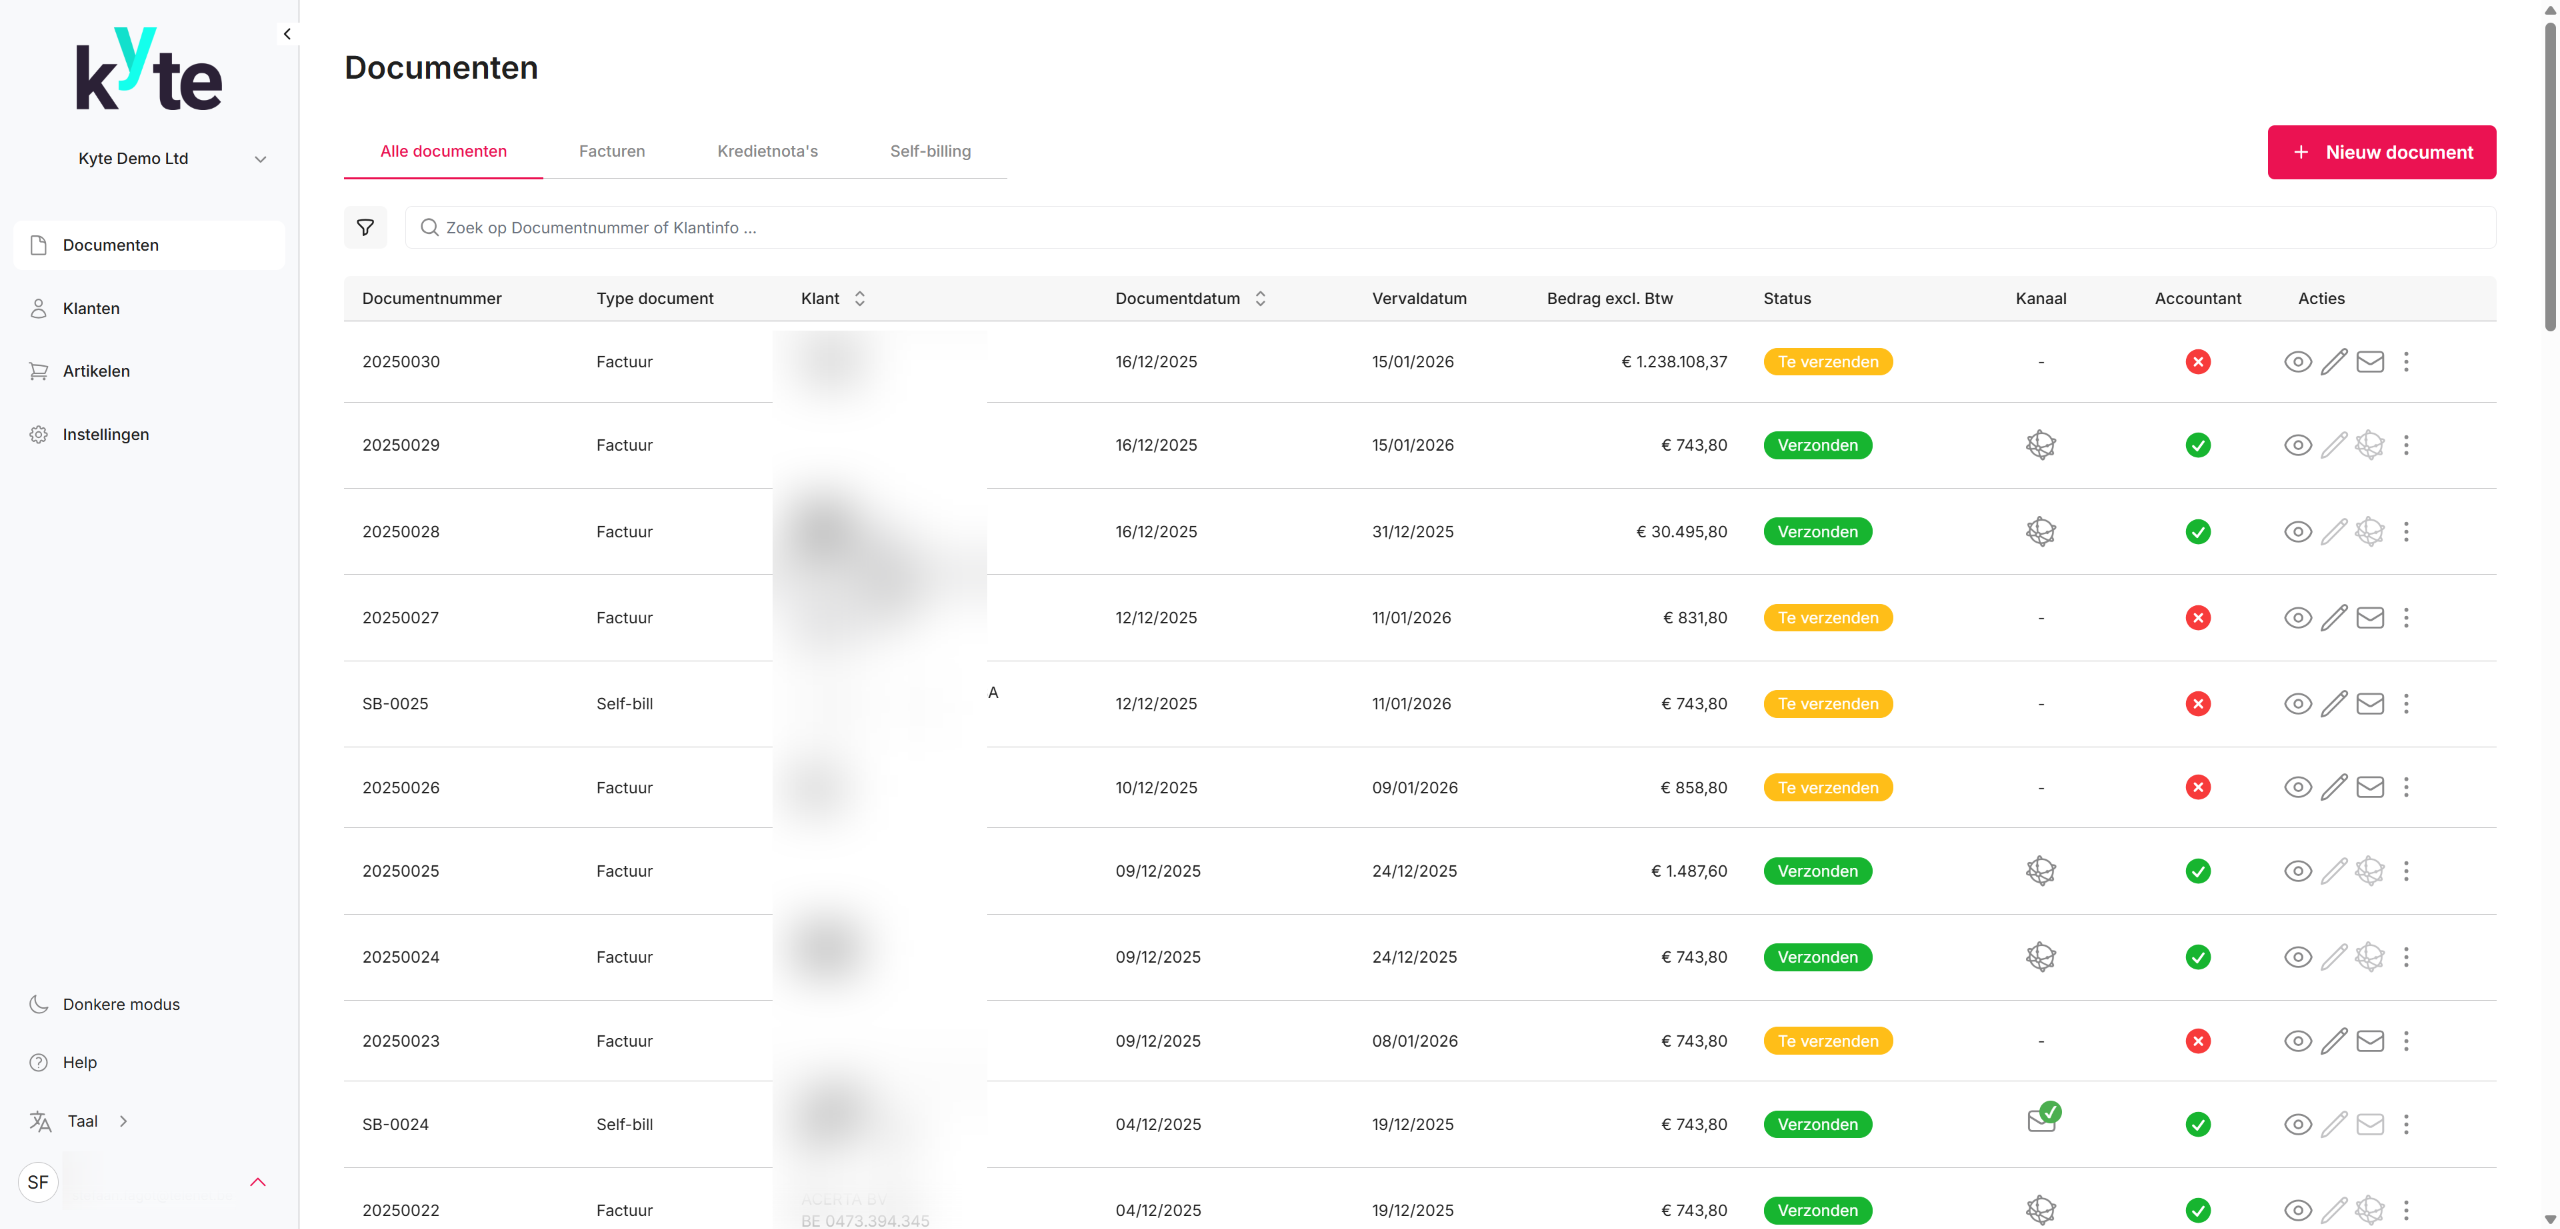
Task: Expand the user profile menu chevron
Action: [257, 1182]
